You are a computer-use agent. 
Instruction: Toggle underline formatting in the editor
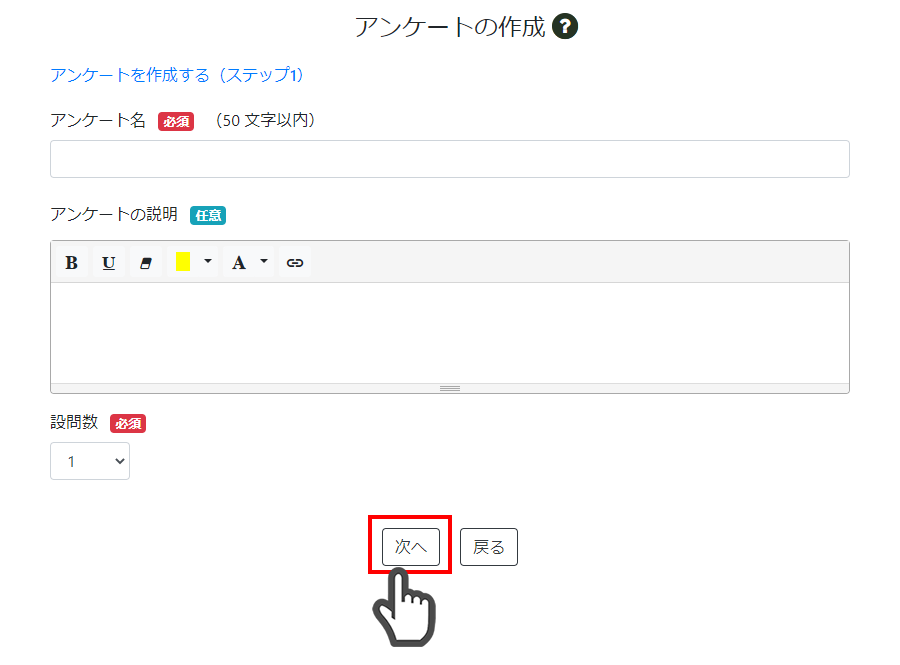(108, 263)
